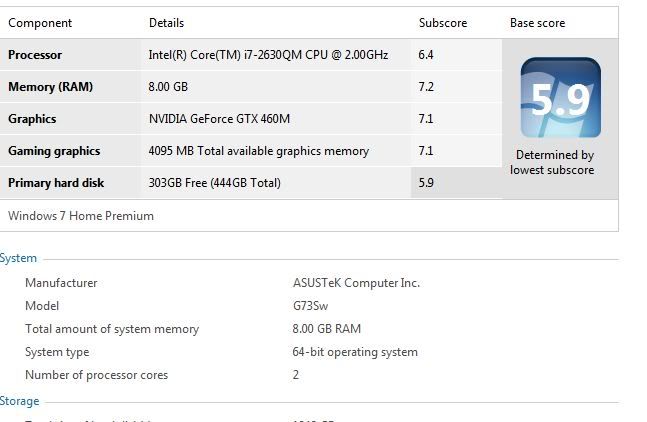Click the Details column header
647x422 pixels.
coord(166,23)
